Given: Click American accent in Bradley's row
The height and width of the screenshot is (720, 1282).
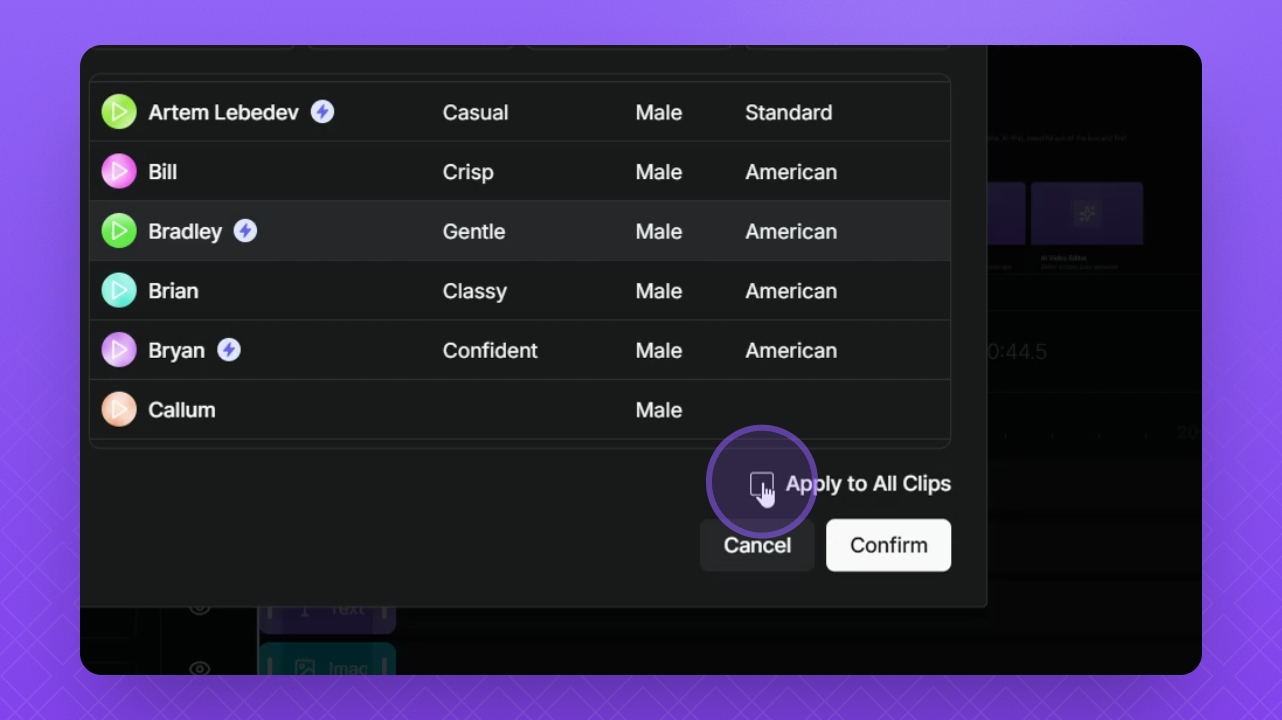Looking at the screenshot, I should point(791,231).
